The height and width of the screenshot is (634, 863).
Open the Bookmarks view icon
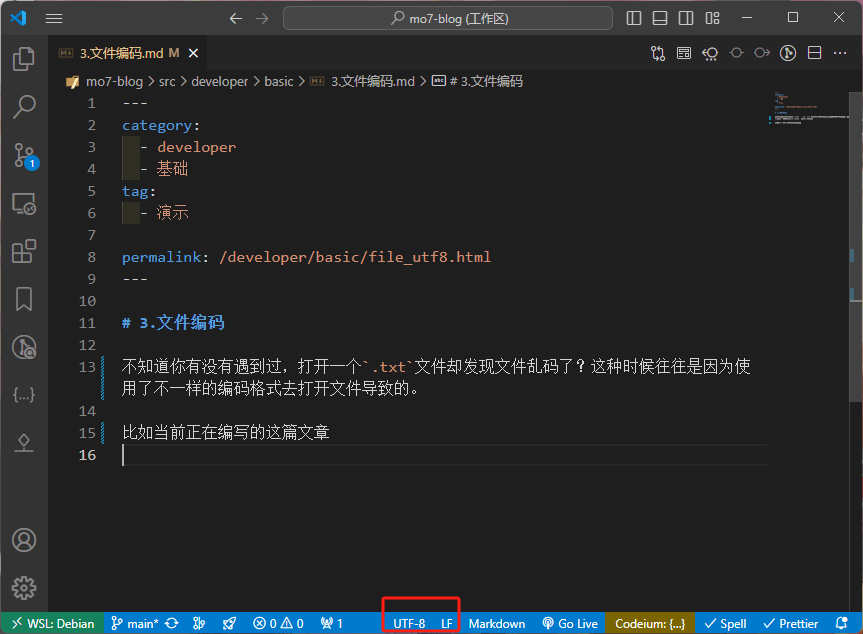pyautogui.click(x=24, y=299)
